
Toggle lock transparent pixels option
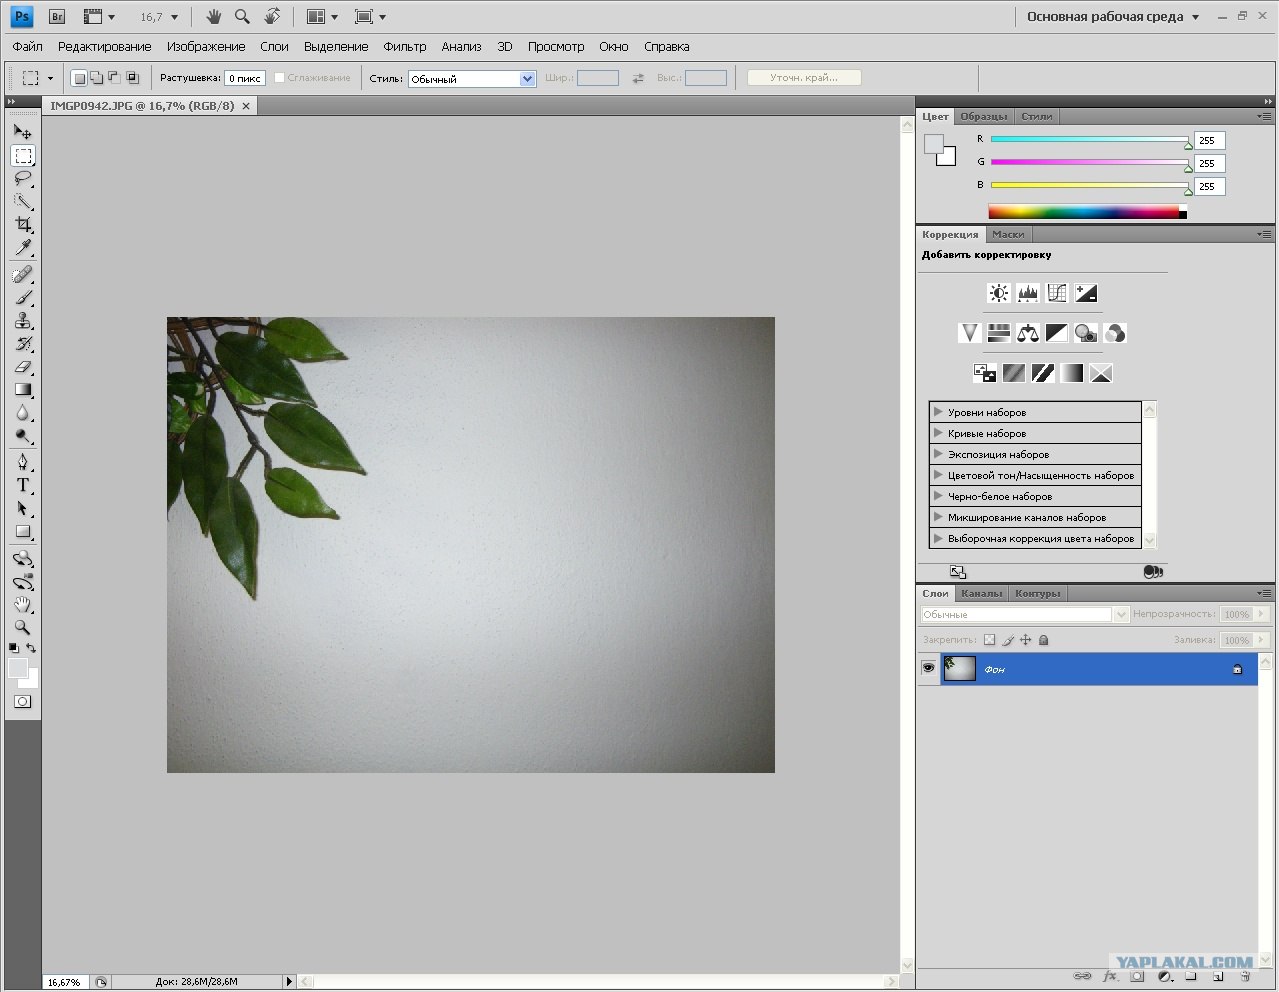point(990,640)
